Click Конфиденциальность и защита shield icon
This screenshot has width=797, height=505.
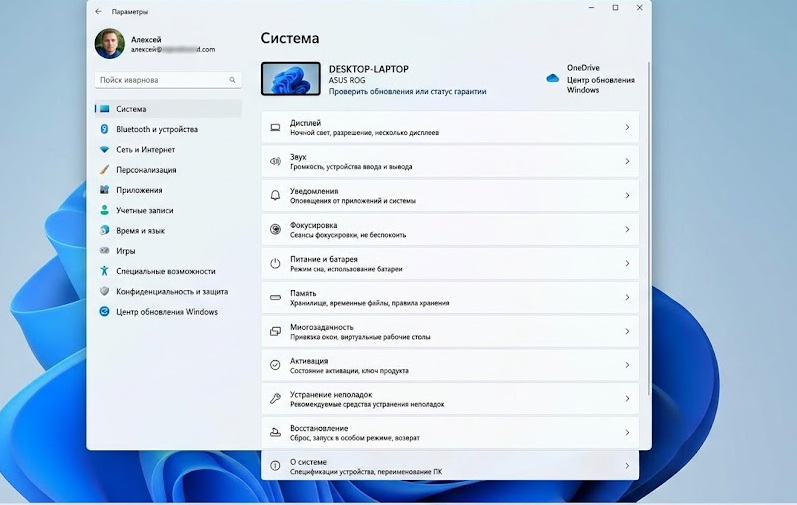coord(104,291)
